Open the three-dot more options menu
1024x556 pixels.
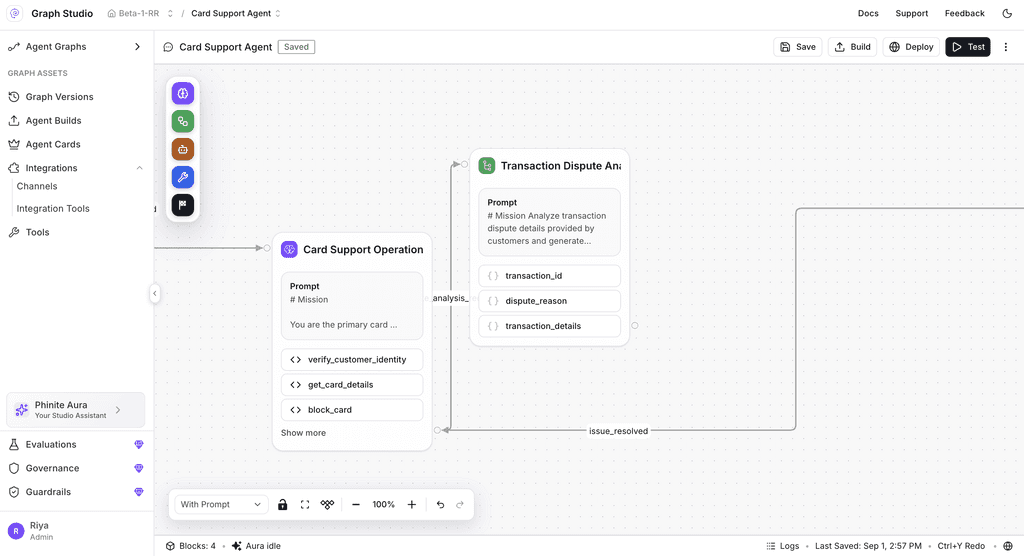1006,47
